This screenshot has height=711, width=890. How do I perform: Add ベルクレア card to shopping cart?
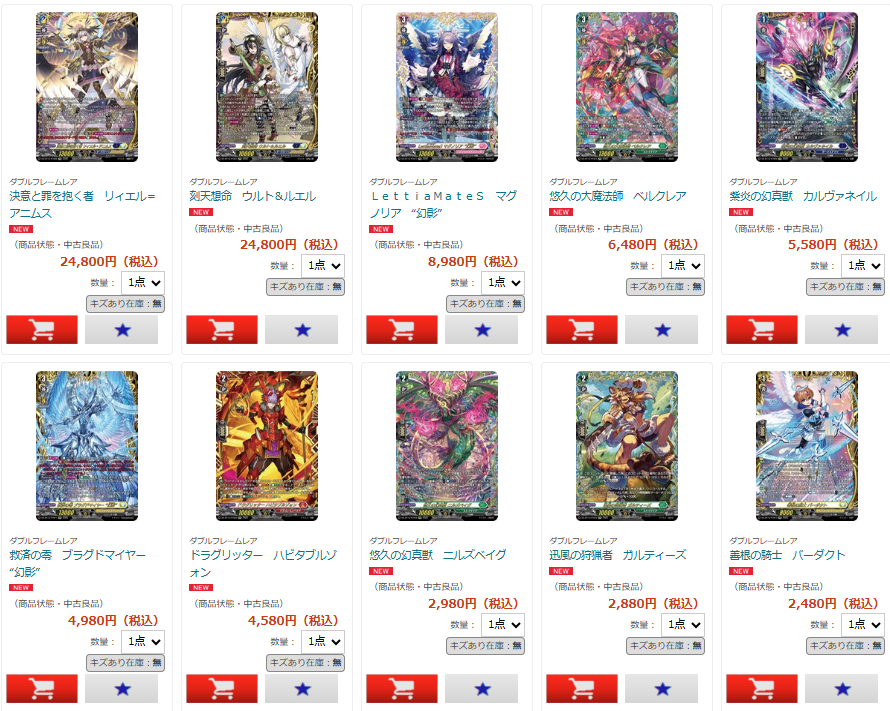tap(582, 330)
